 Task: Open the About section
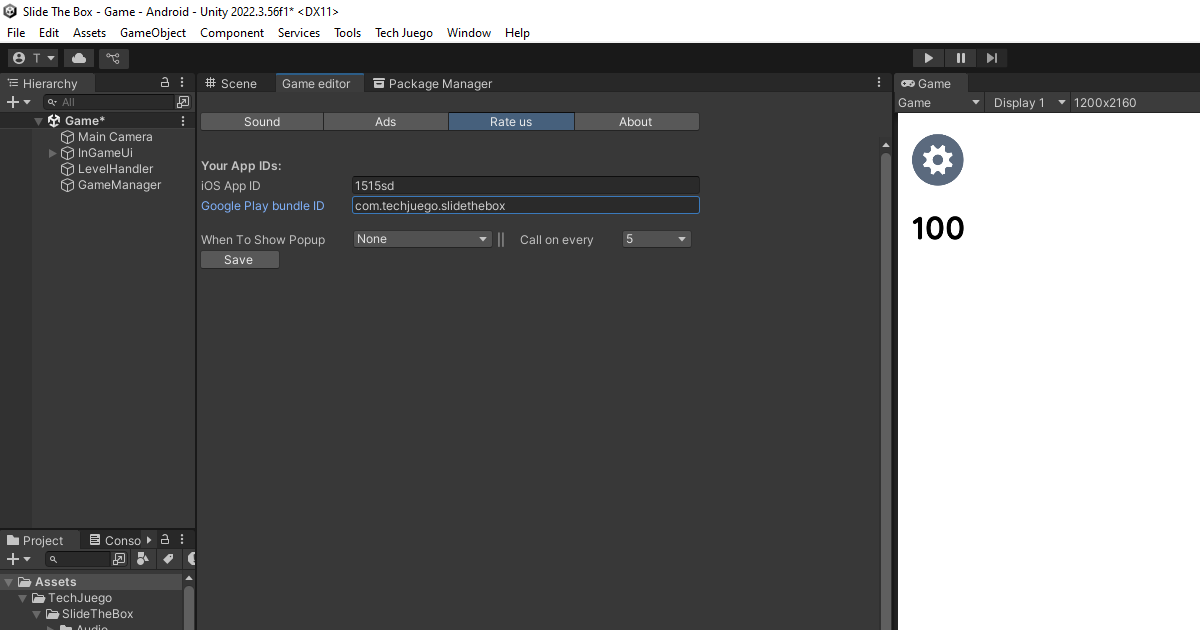pos(636,121)
